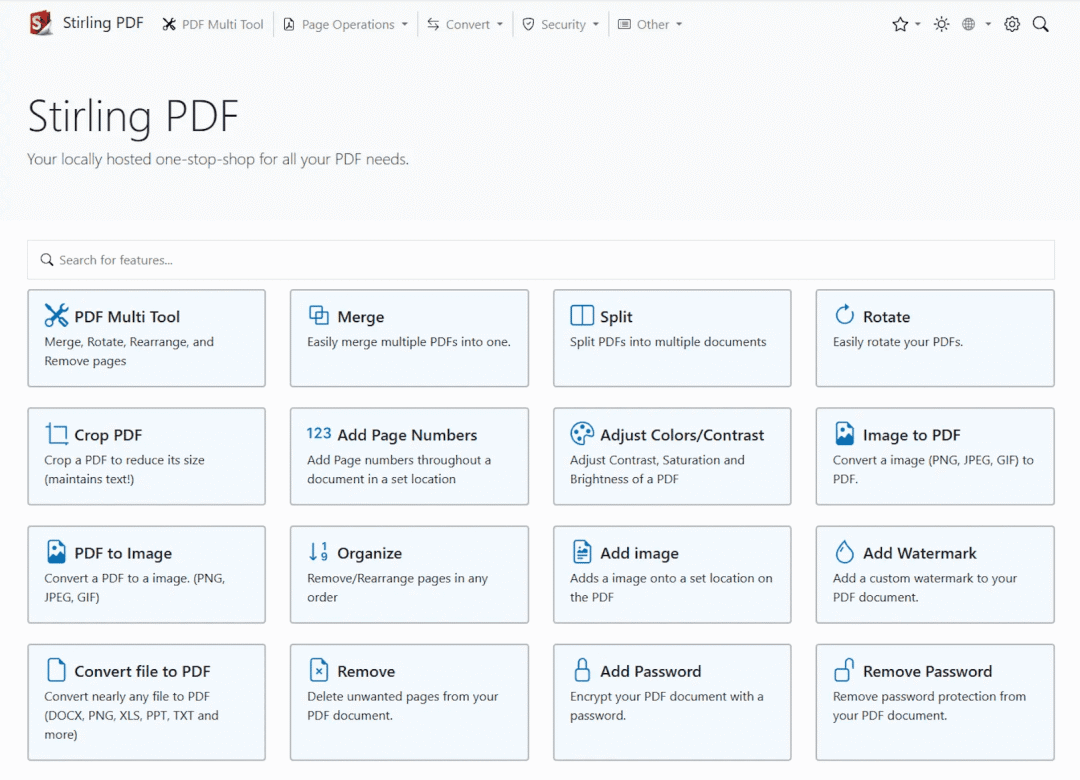Screen dimensions: 1080x780
Task: Click the Merge card icon
Action: pos(318,316)
